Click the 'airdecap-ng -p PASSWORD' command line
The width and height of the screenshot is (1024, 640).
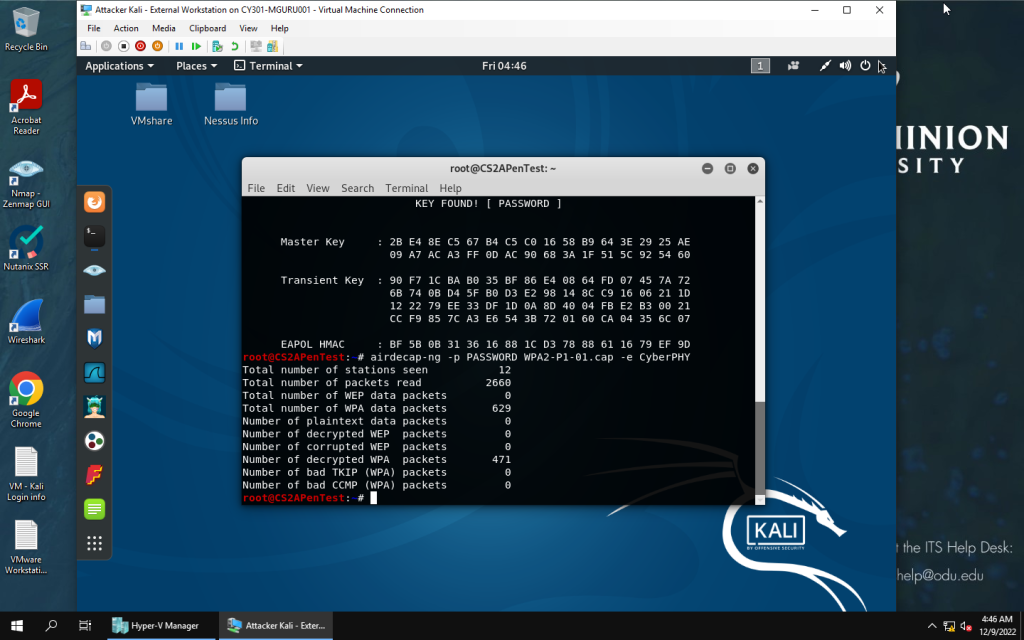(x=530, y=357)
